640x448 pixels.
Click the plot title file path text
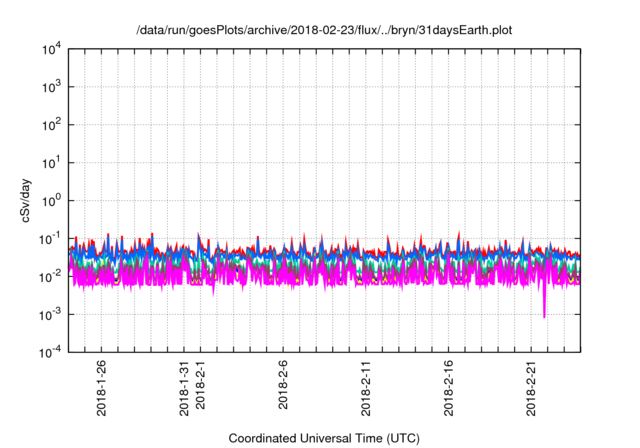click(325, 31)
